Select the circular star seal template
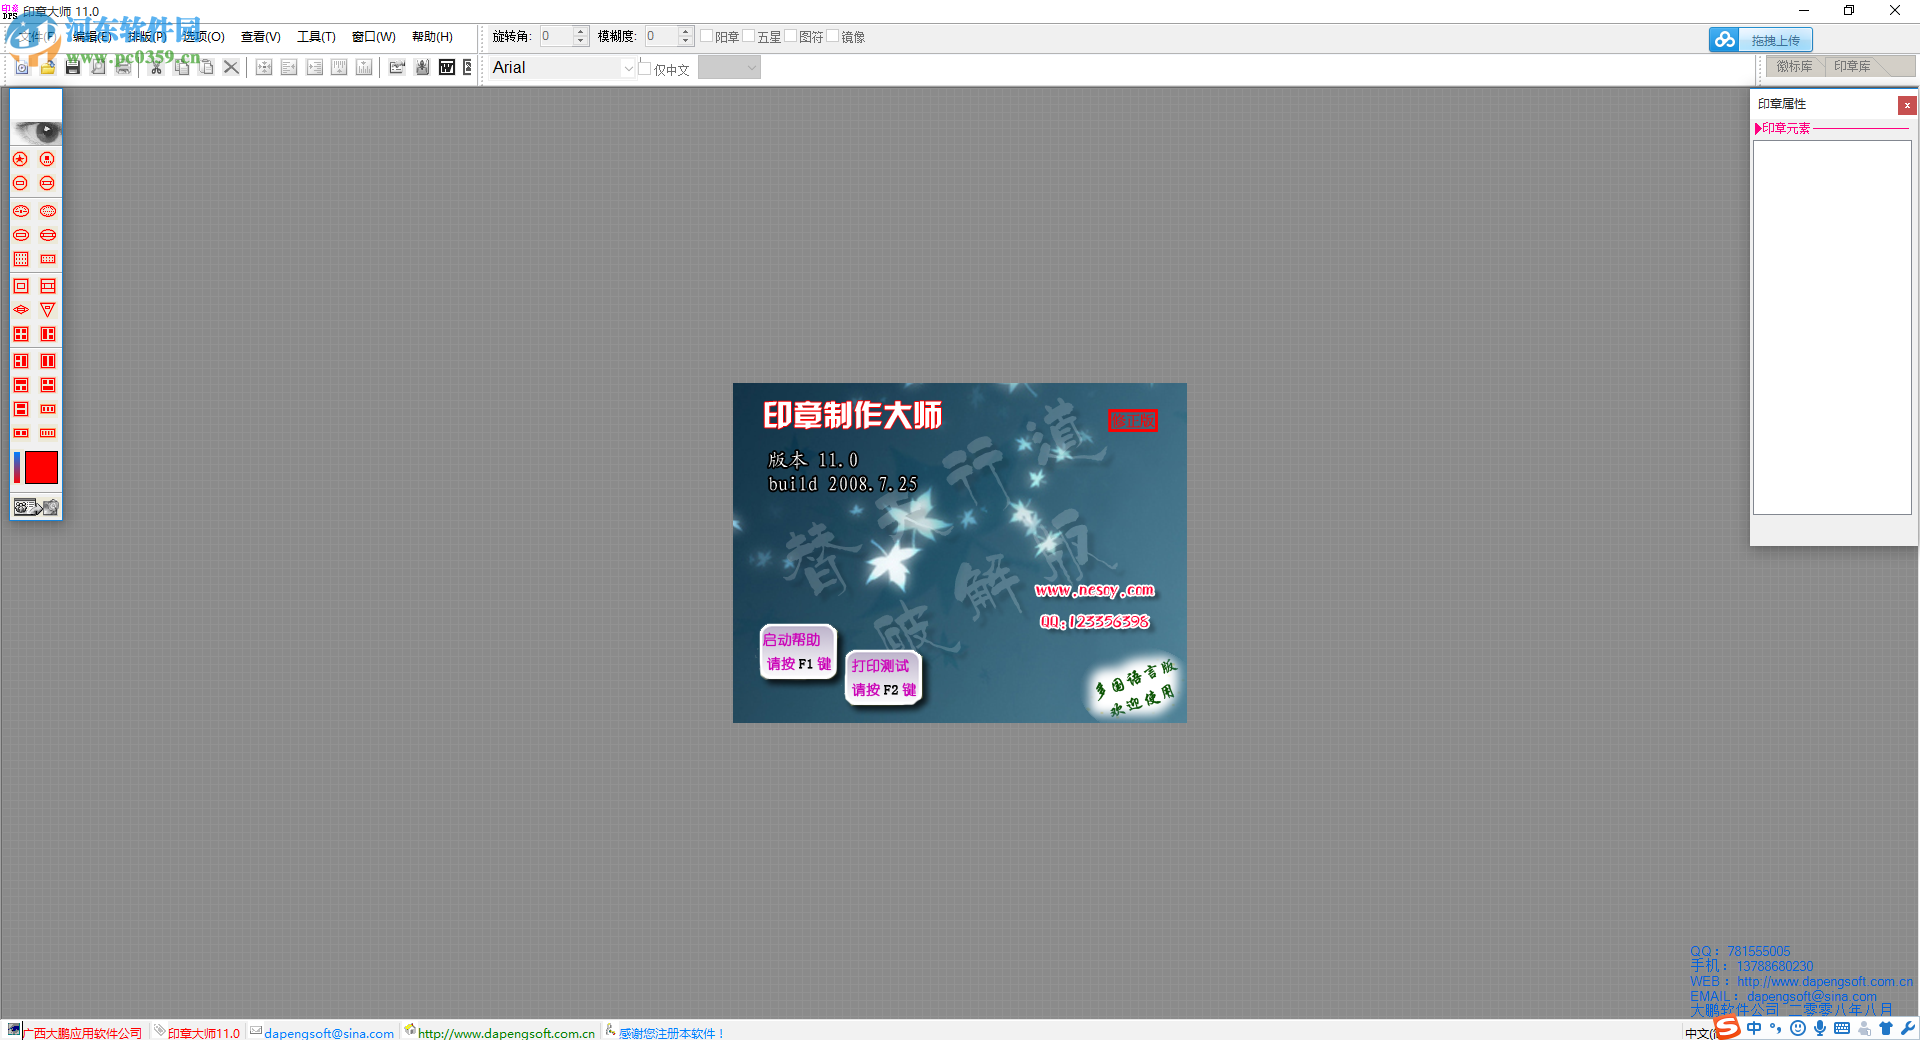Viewport: 1920px width, 1040px height. (20, 159)
